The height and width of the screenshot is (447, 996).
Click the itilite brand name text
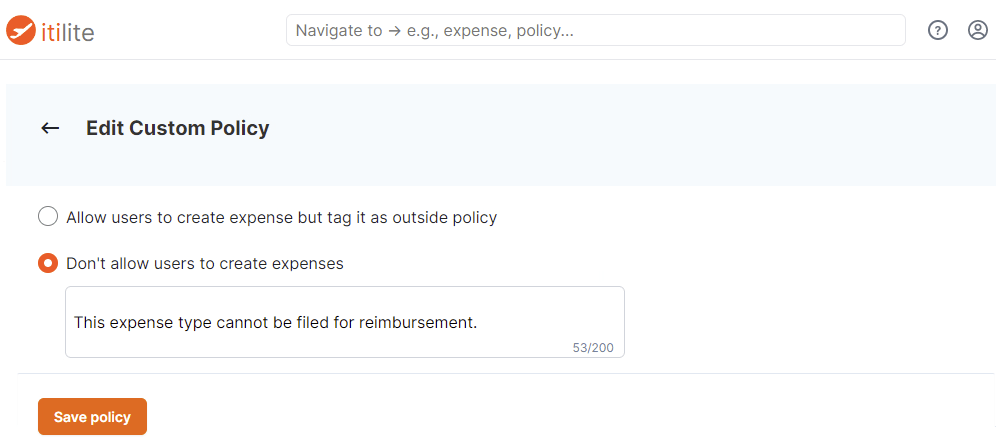pos(67,31)
